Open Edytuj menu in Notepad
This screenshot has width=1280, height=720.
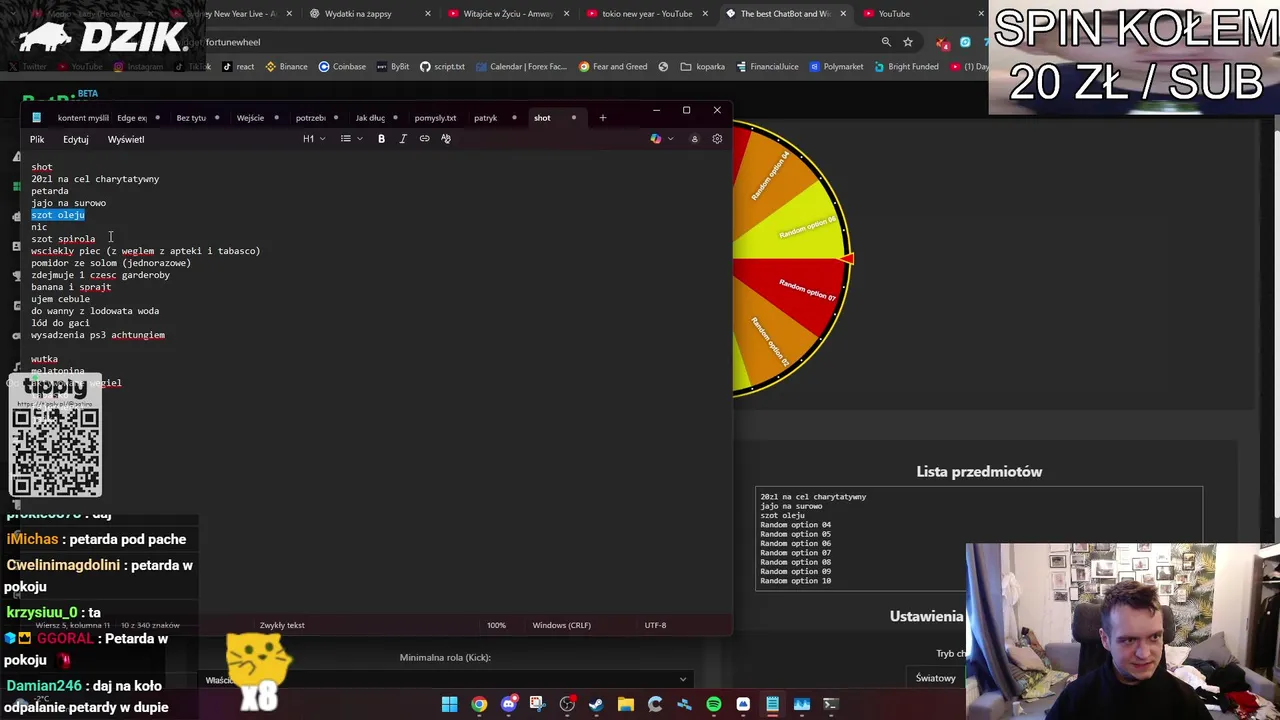pos(76,139)
